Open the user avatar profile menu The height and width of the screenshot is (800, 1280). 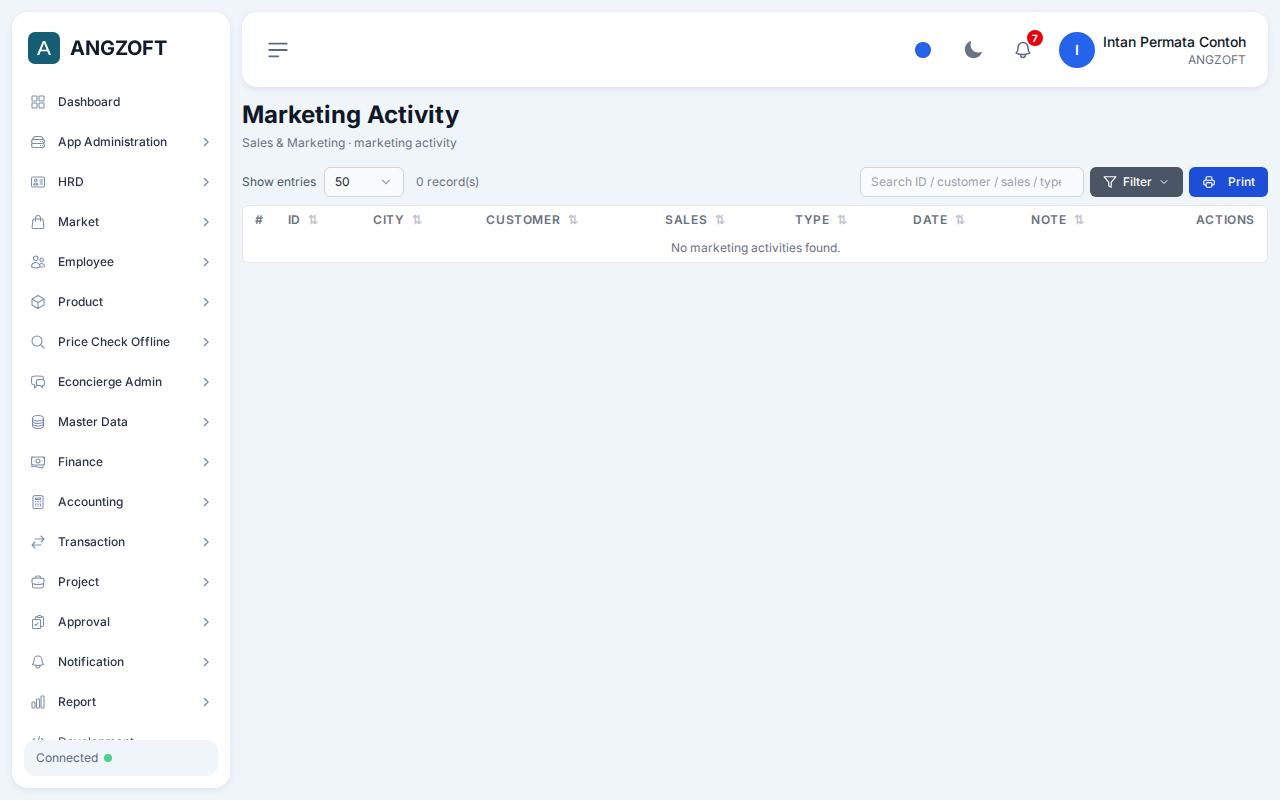[x=1077, y=50]
